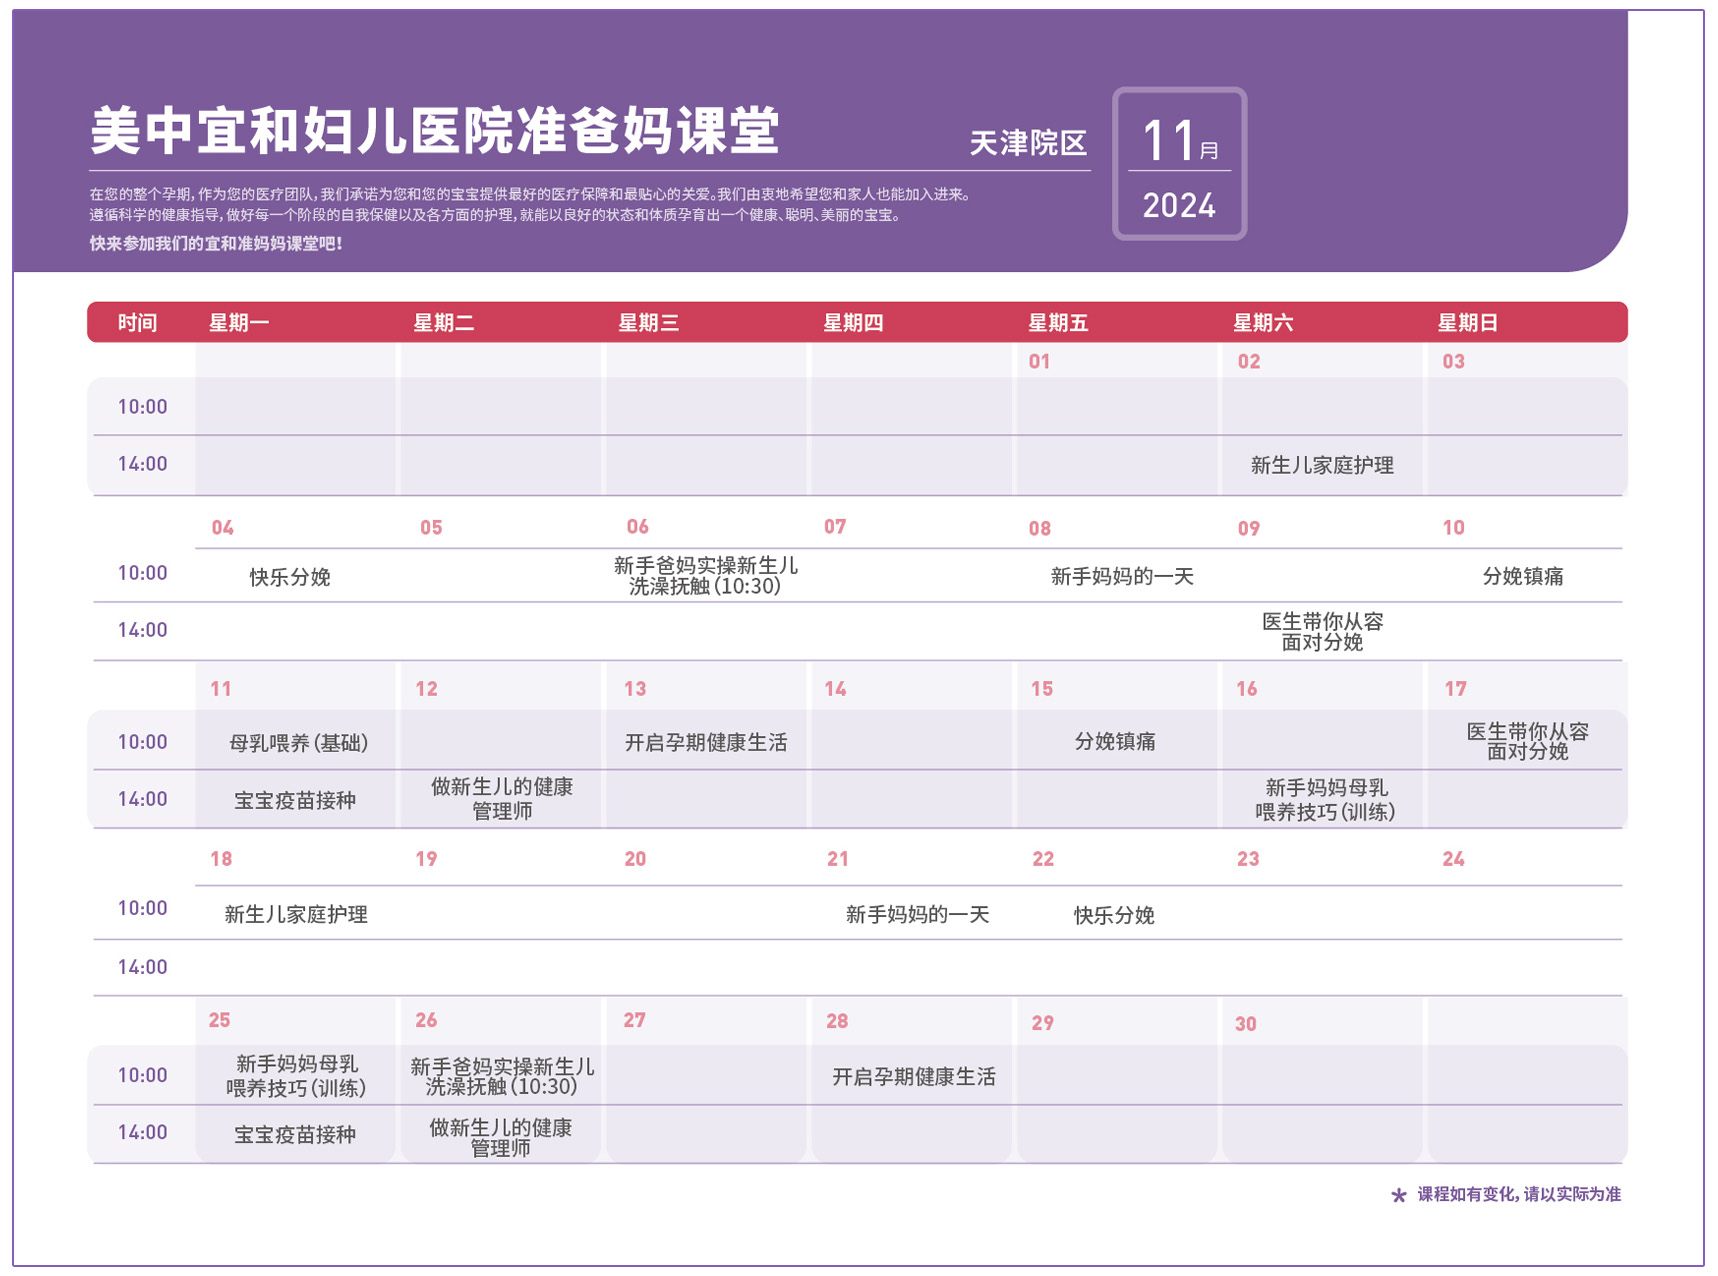Viewport: 1718px width, 1276px height.
Task: Click the 快乐分娩 class on the 22nd
Action: pos(1114,915)
